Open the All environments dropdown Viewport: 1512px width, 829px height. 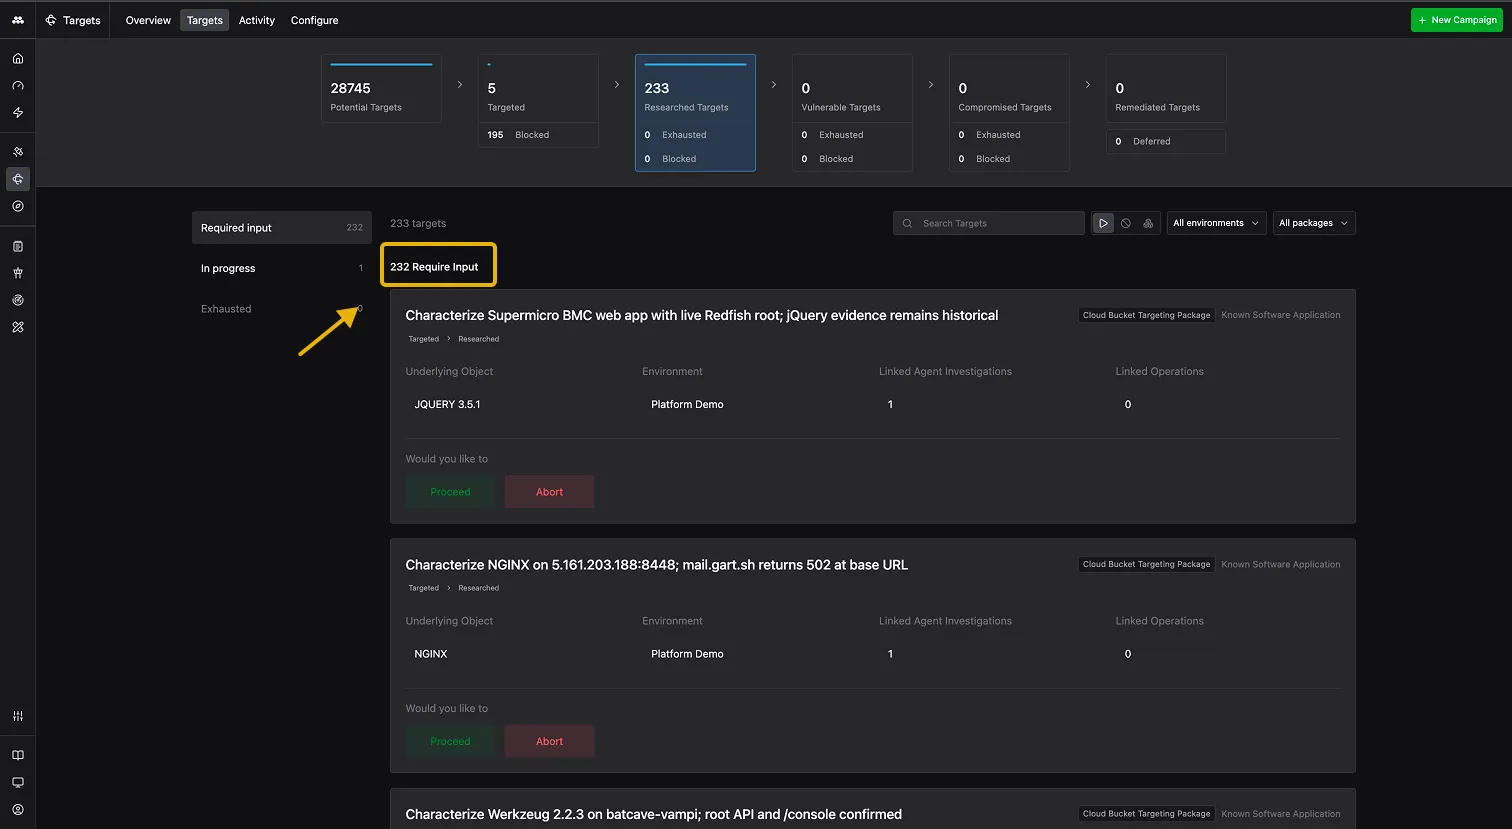pyautogui.click(x=1216, y=223)
